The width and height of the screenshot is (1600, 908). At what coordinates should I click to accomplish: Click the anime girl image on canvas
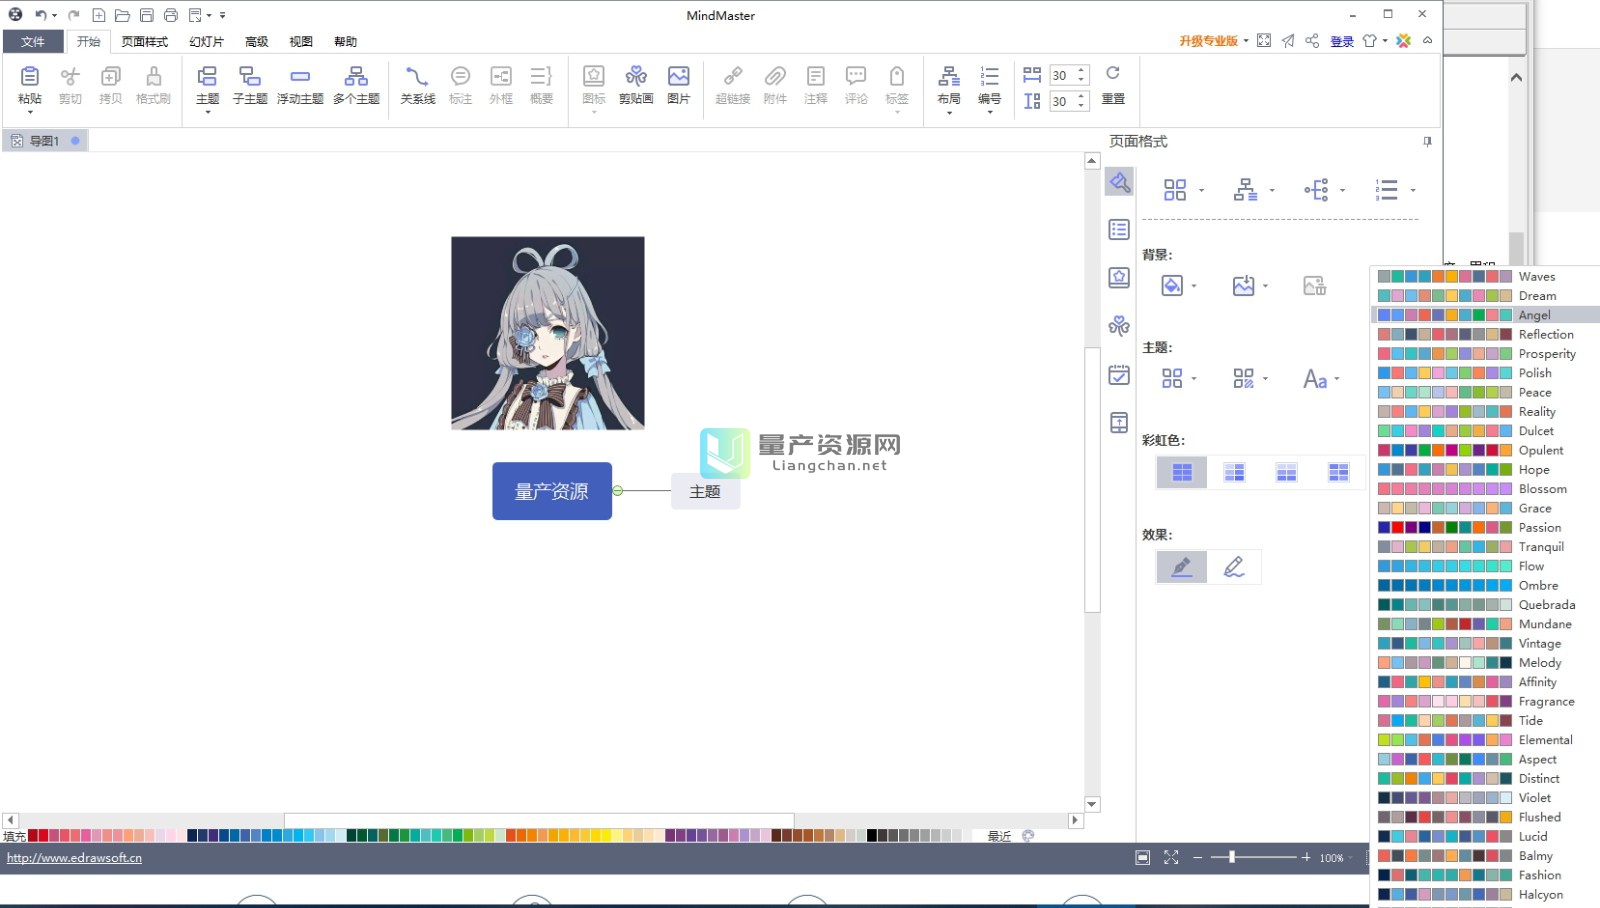point(548,333)
